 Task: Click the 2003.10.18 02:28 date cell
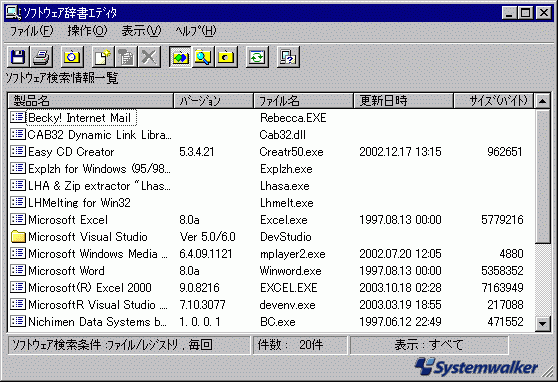(x=400, y=288)
